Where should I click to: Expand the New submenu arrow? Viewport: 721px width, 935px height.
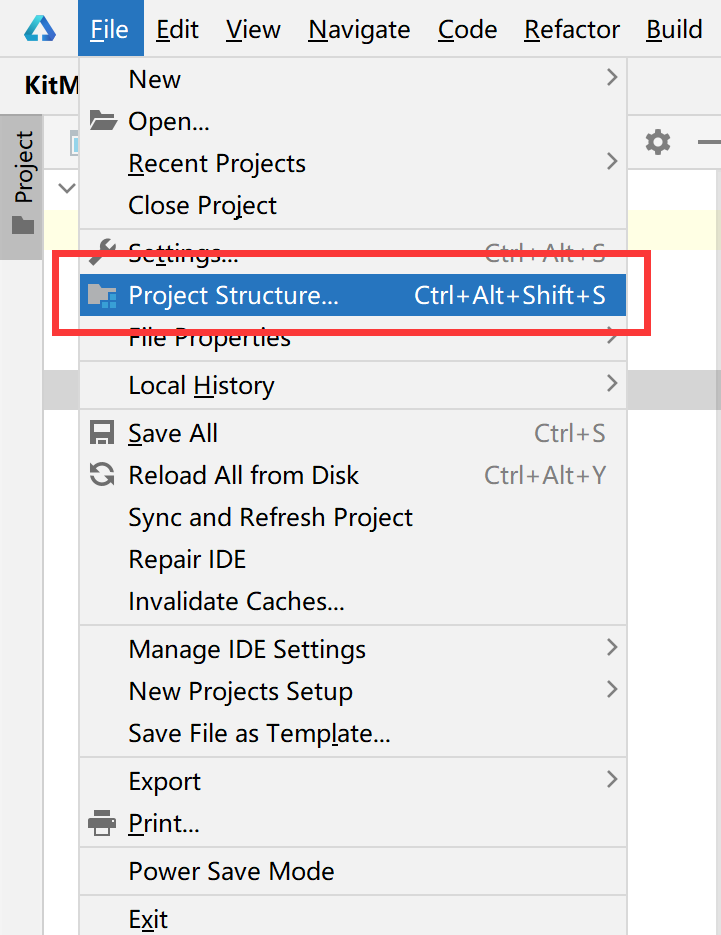(x=612, y=77)
